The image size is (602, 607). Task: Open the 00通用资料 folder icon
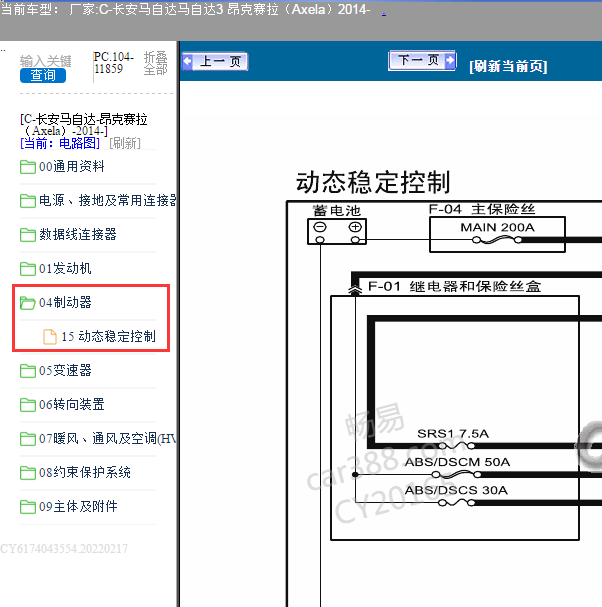click(28, 167)
